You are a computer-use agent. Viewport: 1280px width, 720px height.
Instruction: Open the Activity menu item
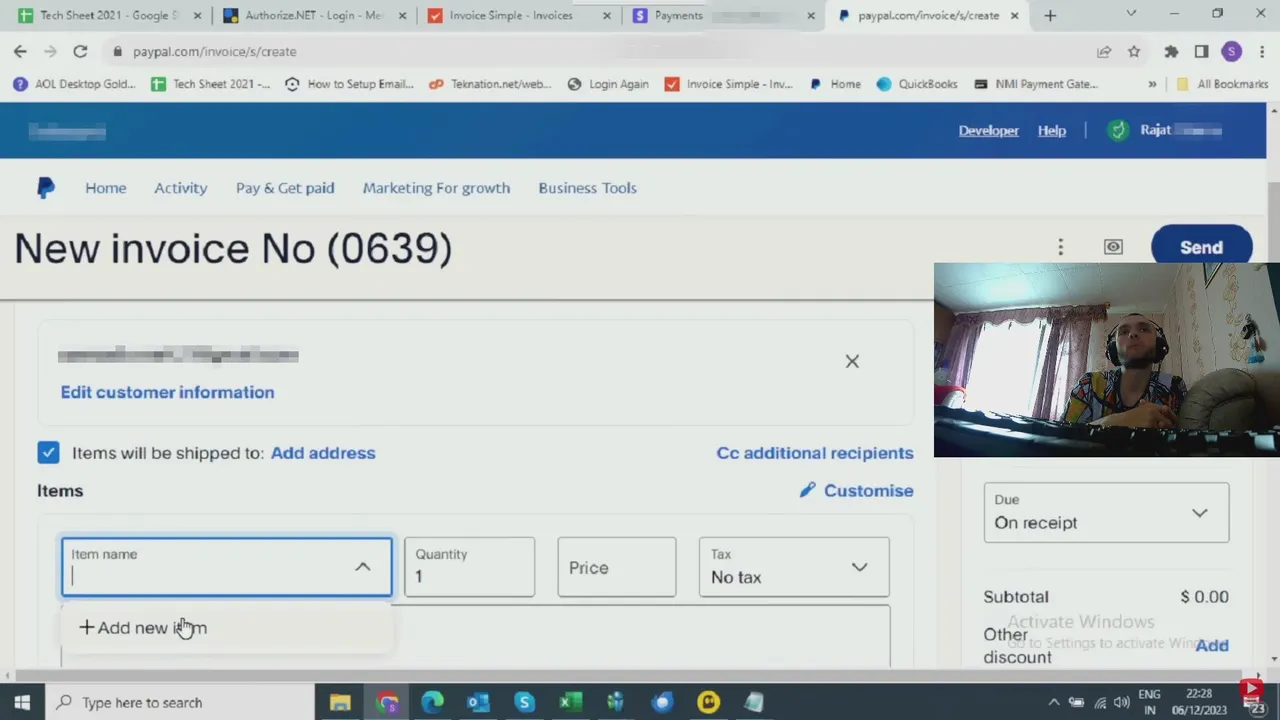click(x=180, y=188)
